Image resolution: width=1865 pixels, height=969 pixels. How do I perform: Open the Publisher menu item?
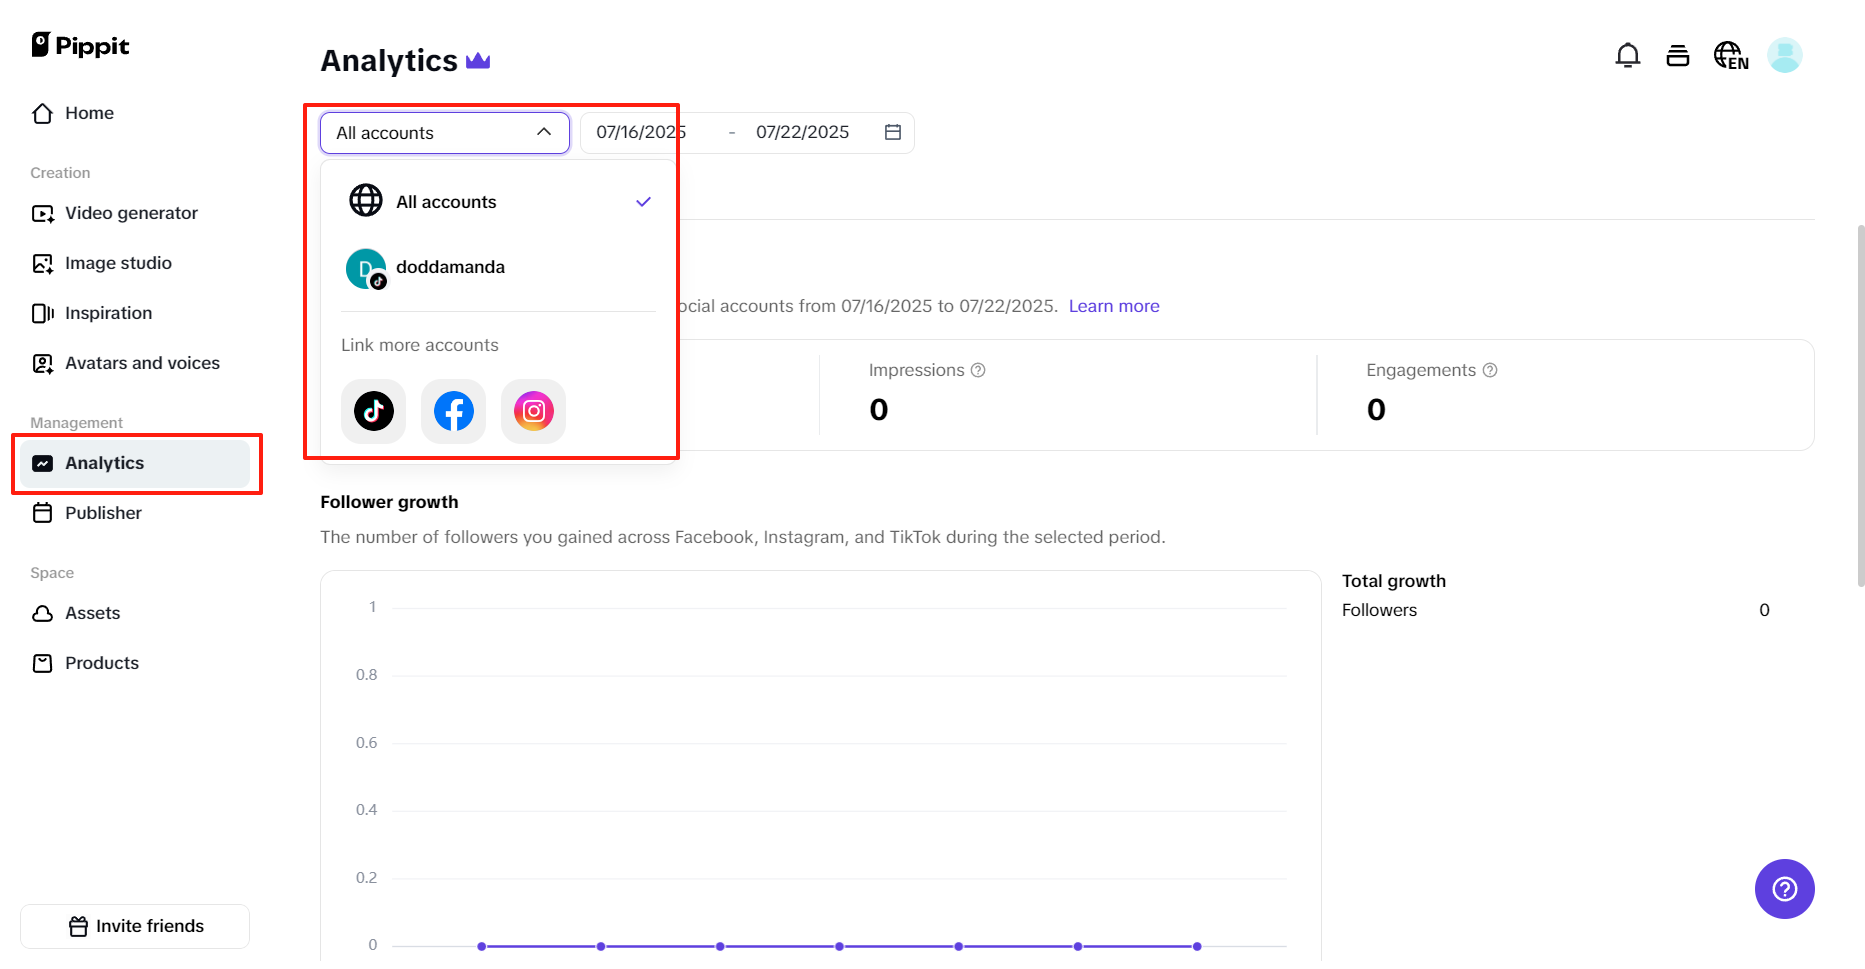tap(103, 513)
